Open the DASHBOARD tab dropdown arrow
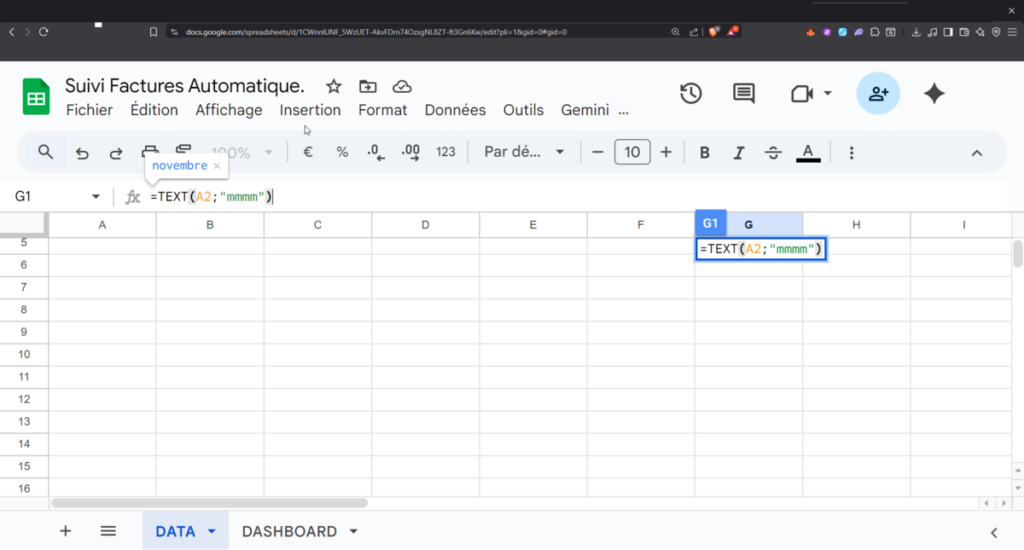This screenshot has height=550, width=1024. click(353, 531)
